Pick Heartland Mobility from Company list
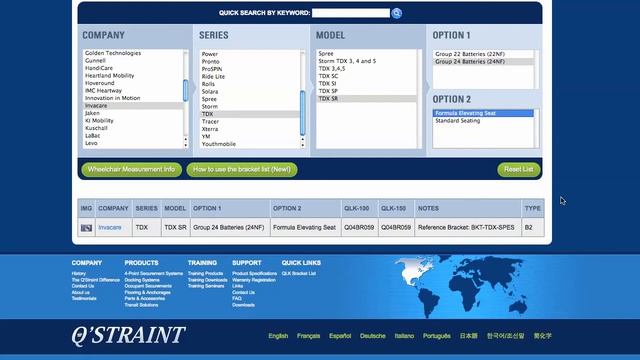Screen dimensions: 640x360 point(109,76)
